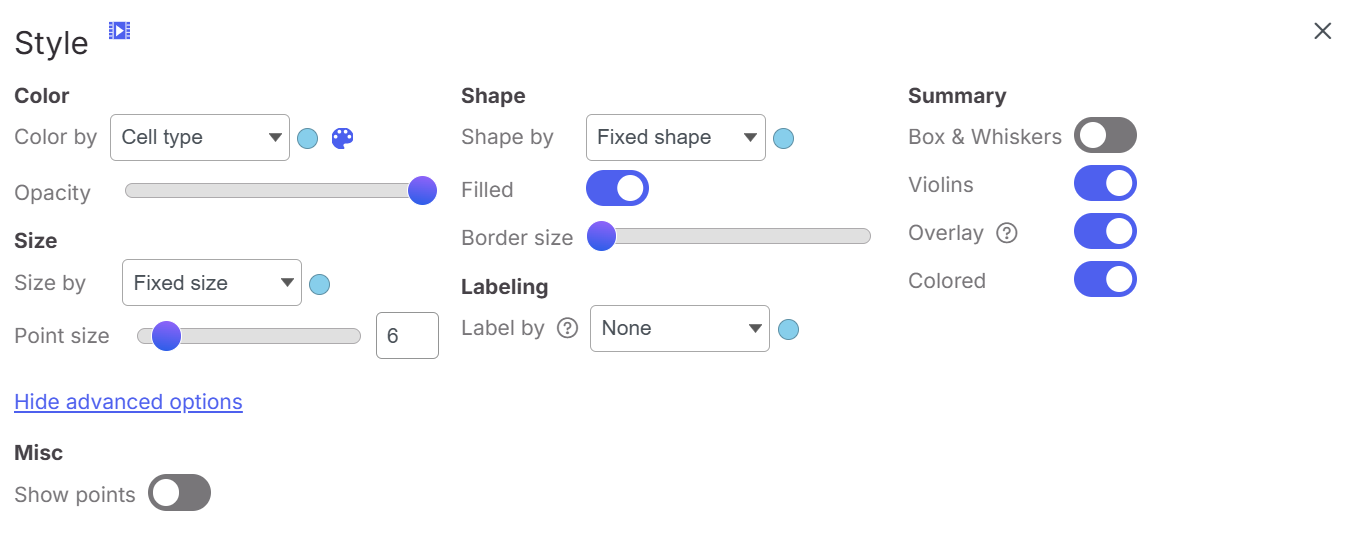Click the color palette icon
The image size is (1345, 556).
(343, 138)
